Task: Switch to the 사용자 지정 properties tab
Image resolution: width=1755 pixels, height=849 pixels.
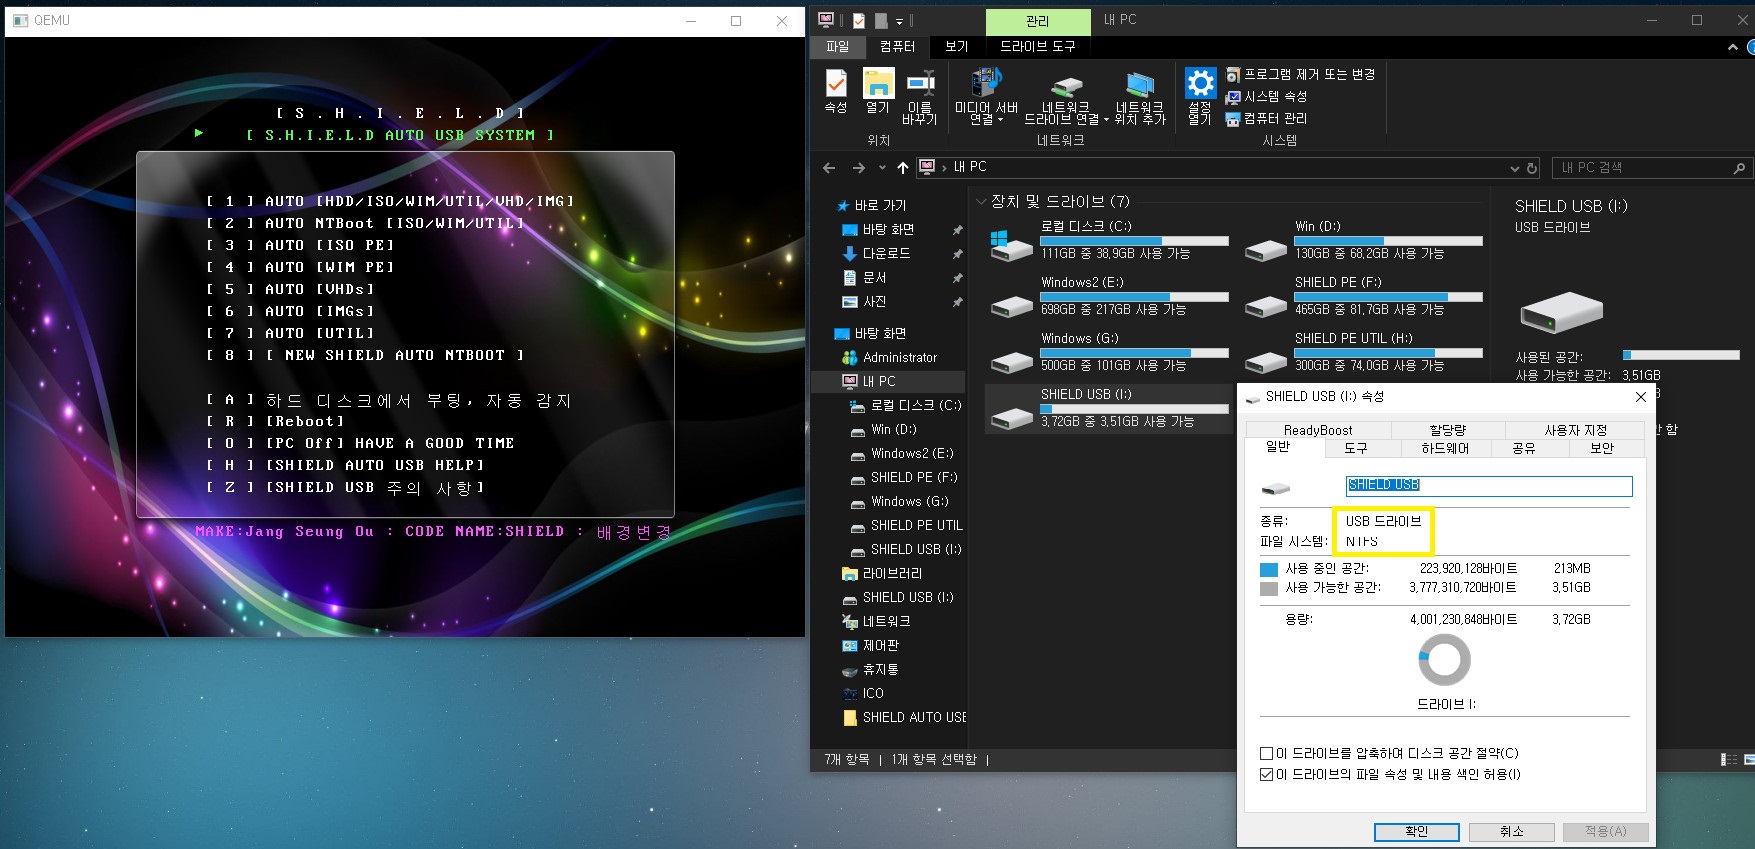Action: 1575,430
